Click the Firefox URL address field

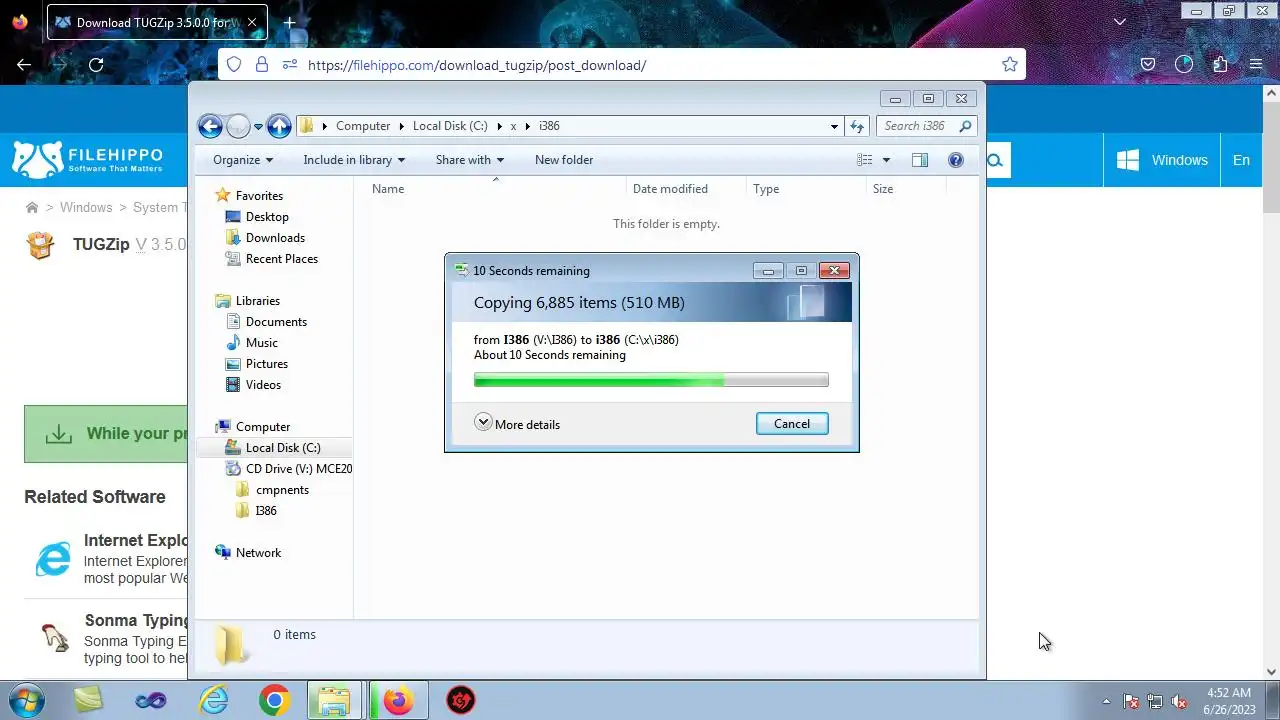(650, 65)
